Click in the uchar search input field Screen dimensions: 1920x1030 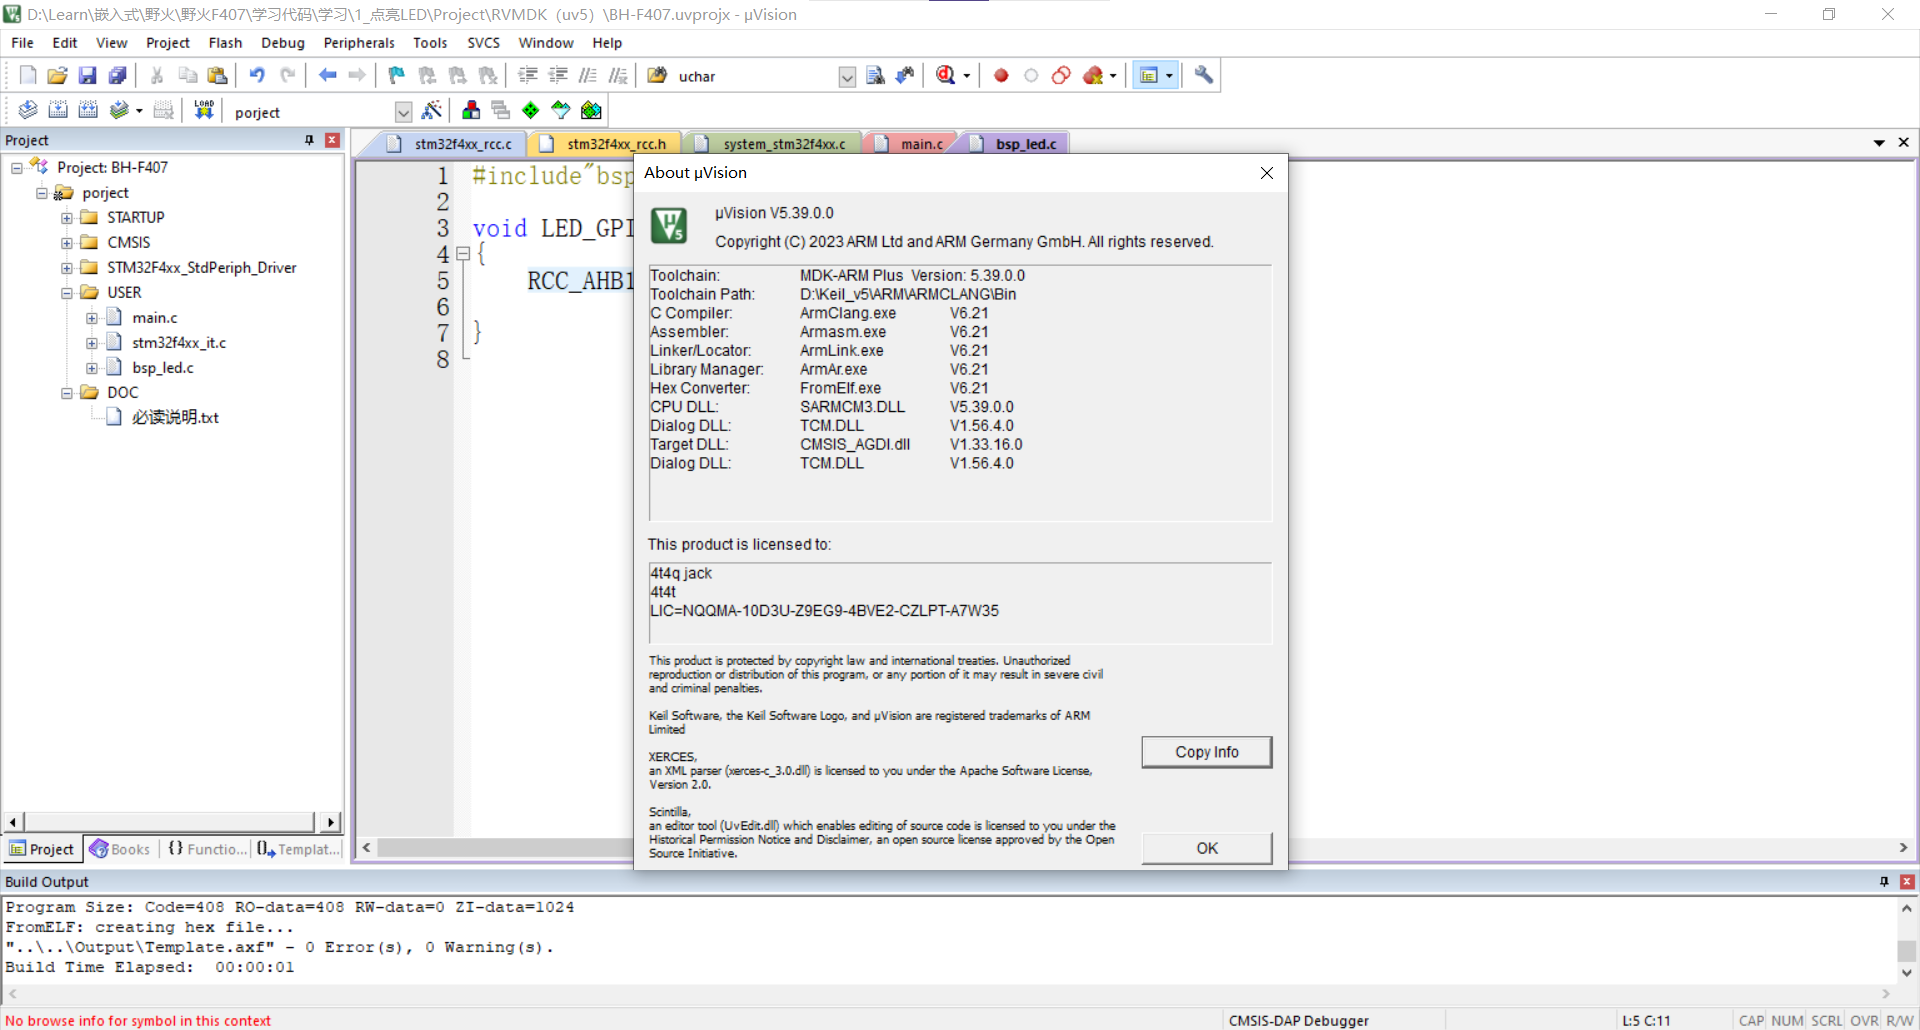click(x=755, y=77)
